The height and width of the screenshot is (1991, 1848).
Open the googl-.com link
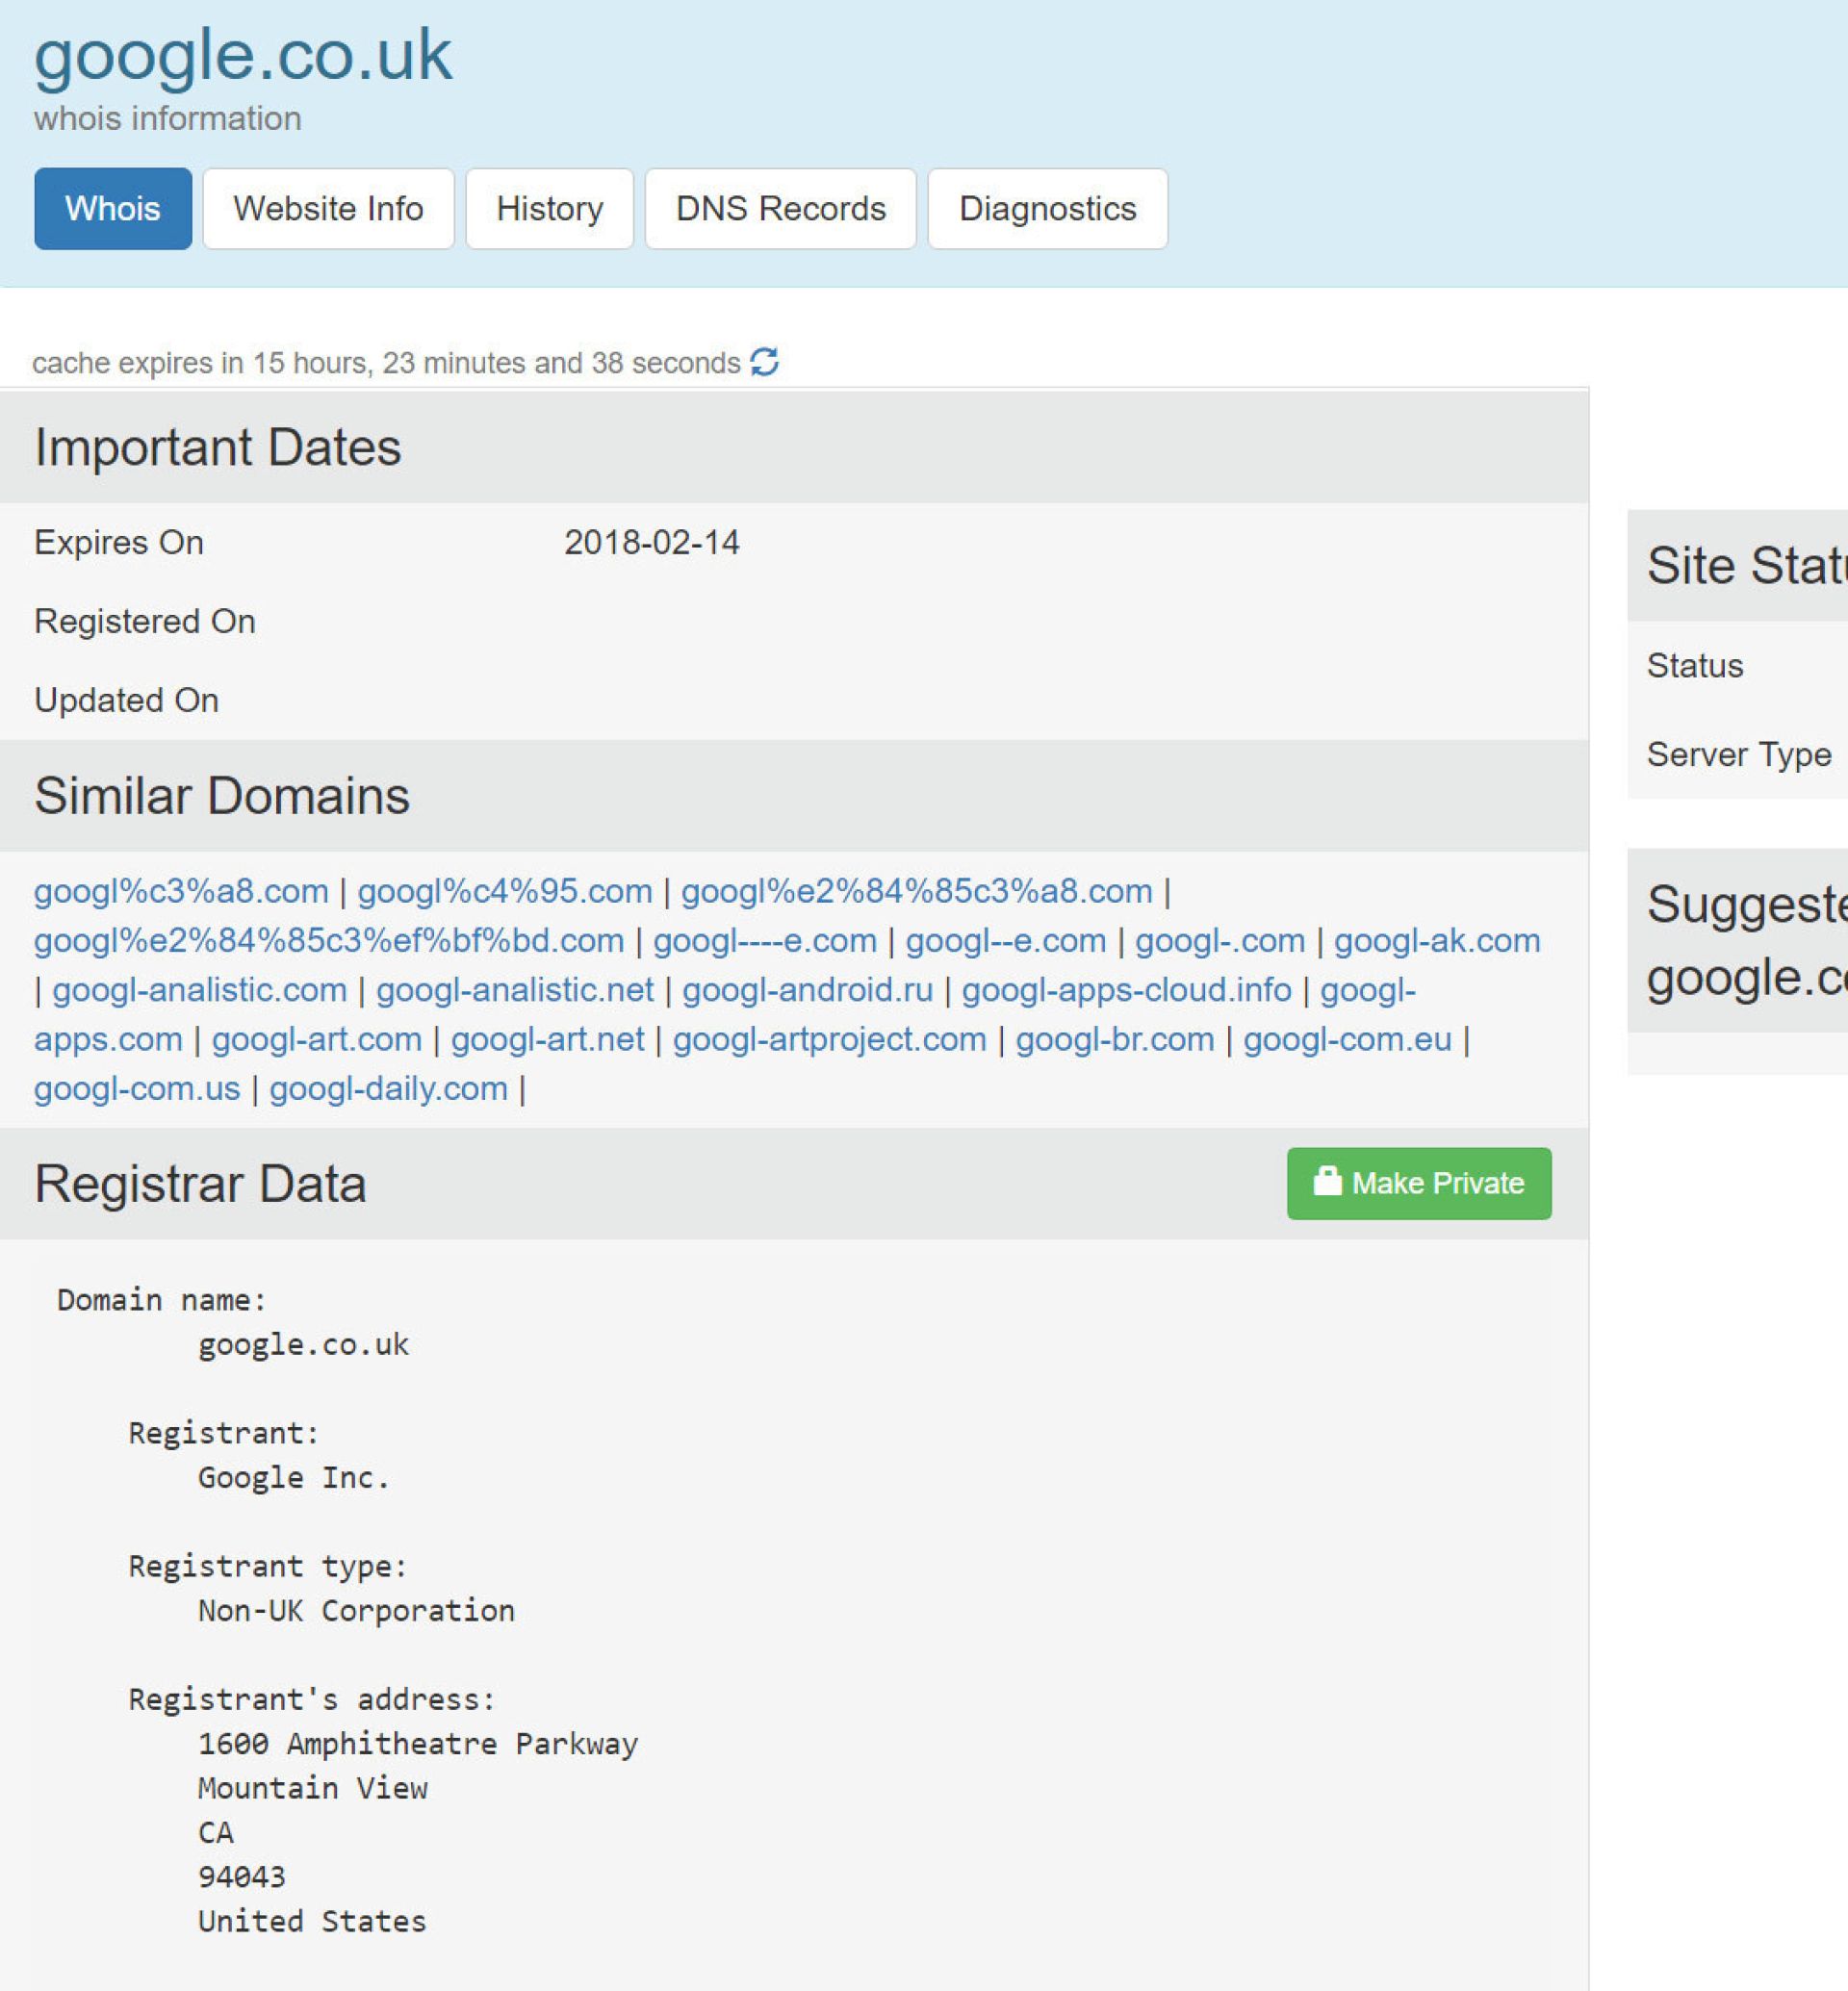click(1220, 940)
